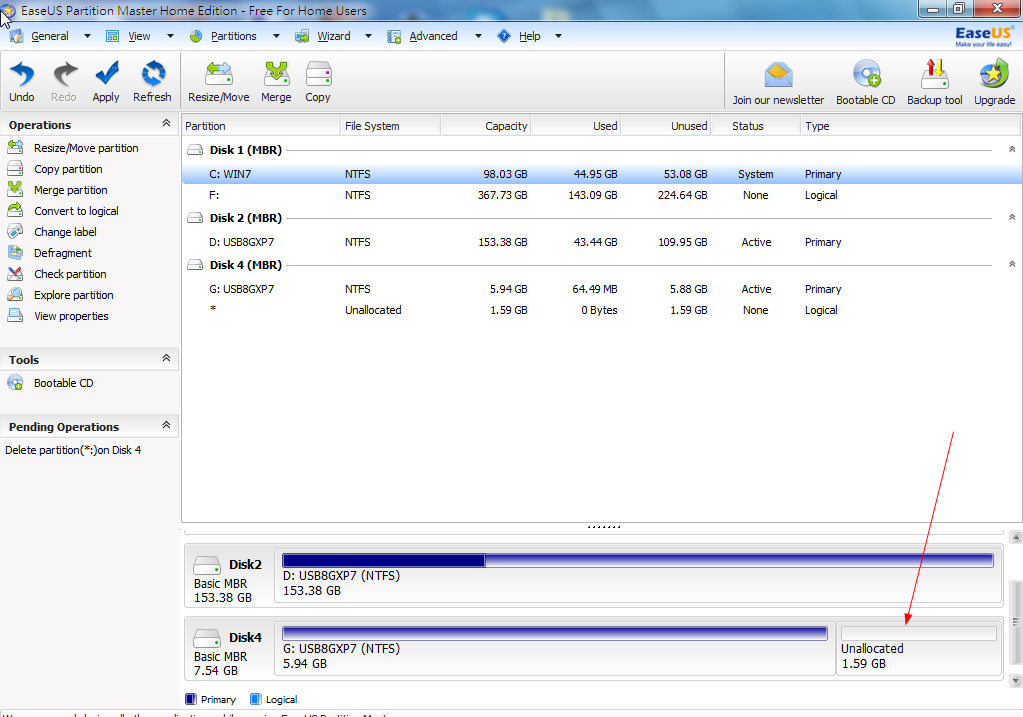Click the Undo toolbar icon
Image resolution: width=1023 pixels, height=717 pixels.
pyautogui.click(x=22, y=74)
